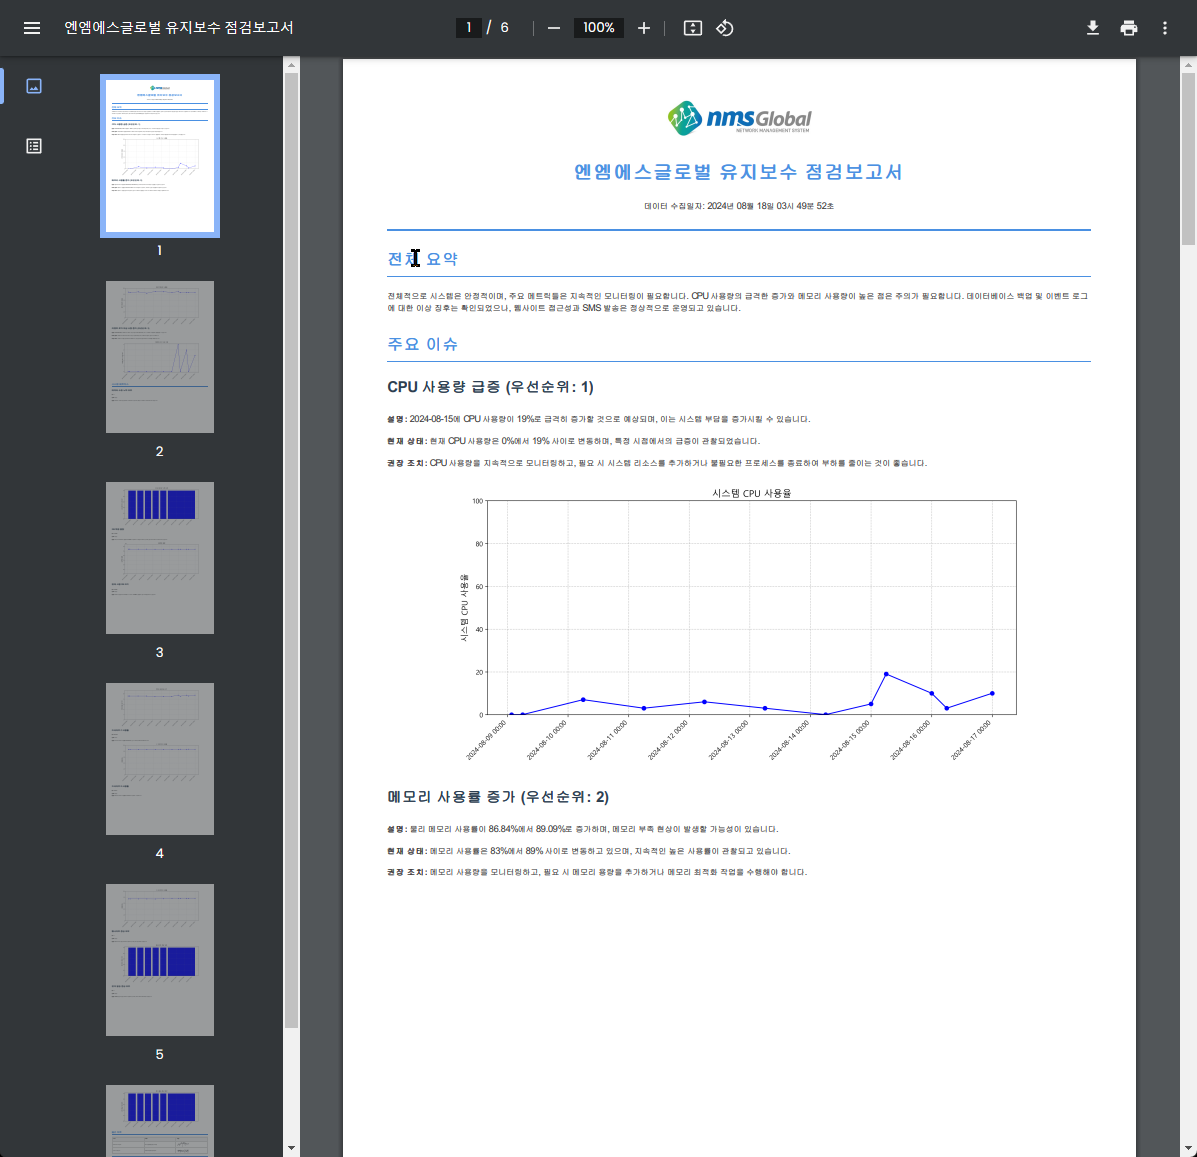Click the document scroll down arrow

coord(1189,1148)
